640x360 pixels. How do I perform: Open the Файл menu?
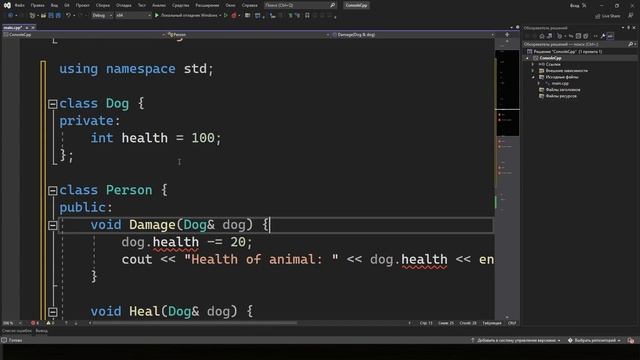point(19,5)
